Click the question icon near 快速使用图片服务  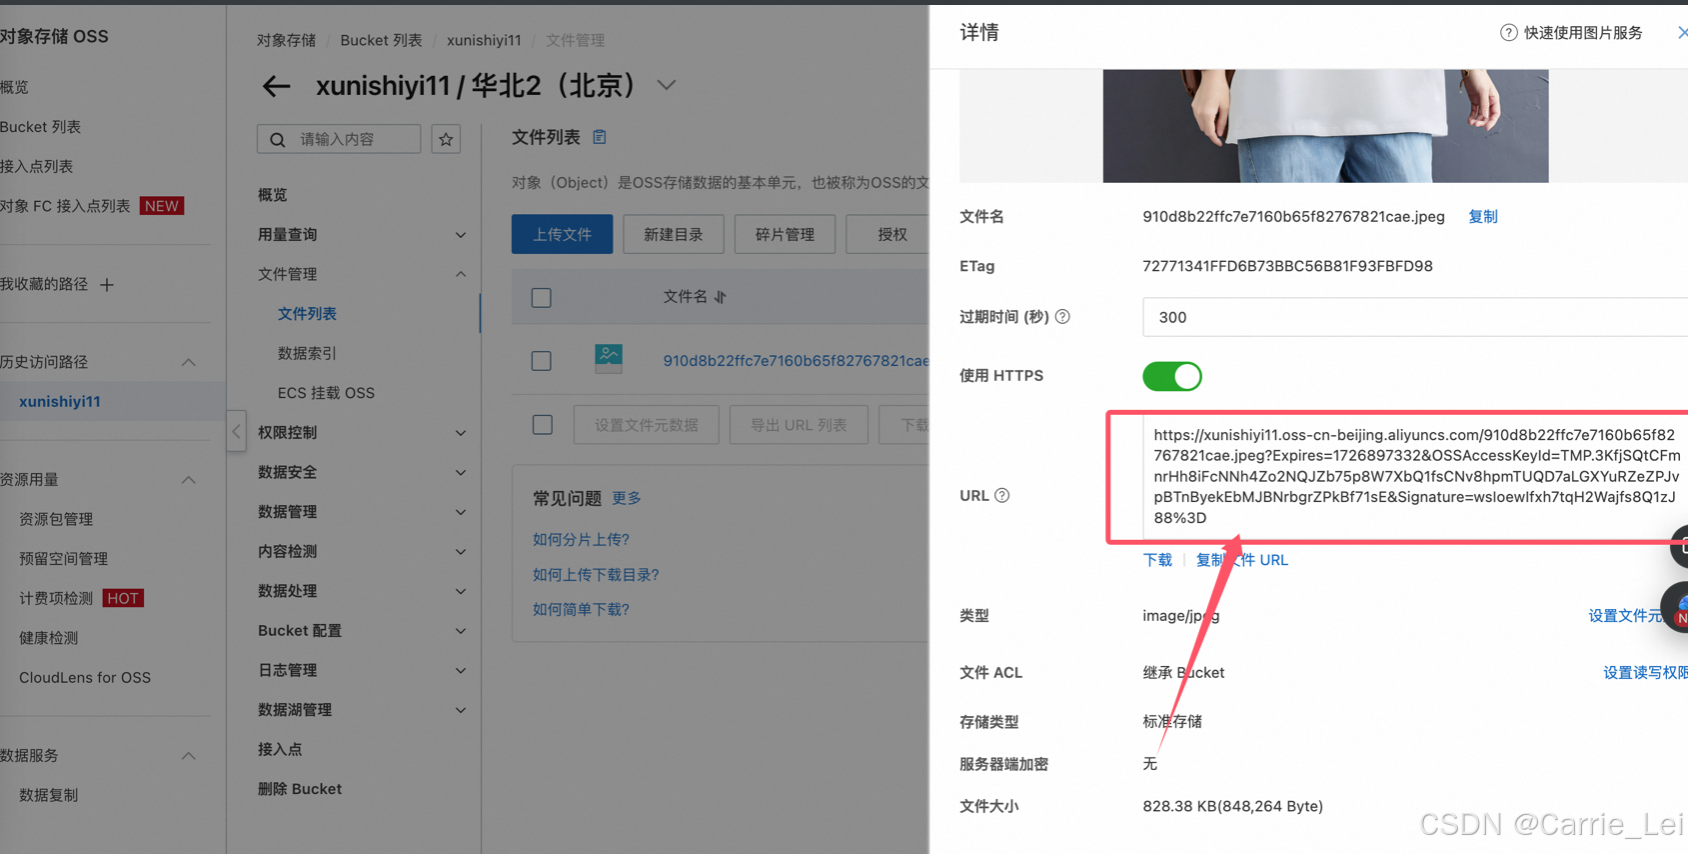point(1508,33)
